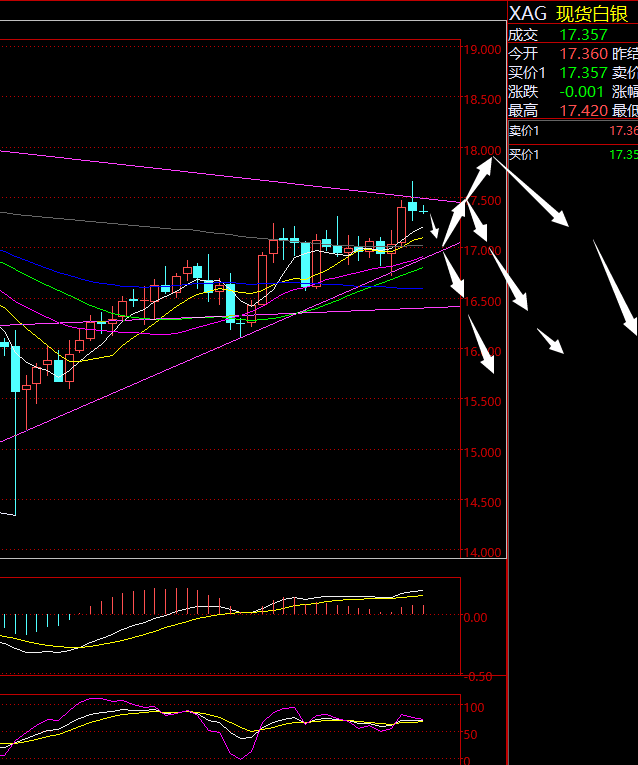Click the 18.000 price axis label
Screen dimensions: 638x765
(x=482, y=151)
